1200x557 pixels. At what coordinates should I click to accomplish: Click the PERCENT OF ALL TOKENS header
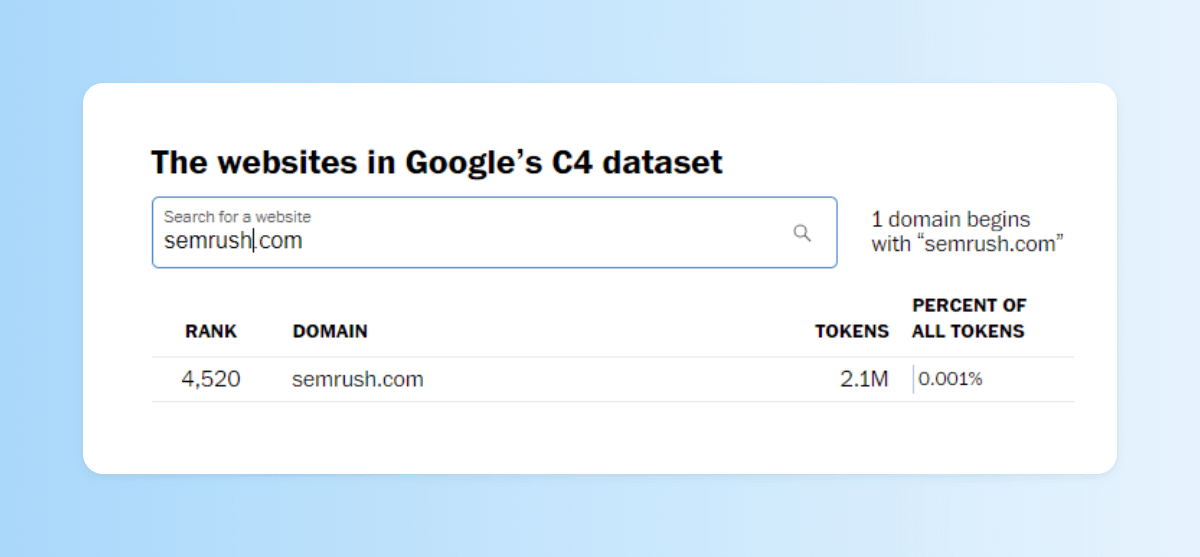[969, 318]
